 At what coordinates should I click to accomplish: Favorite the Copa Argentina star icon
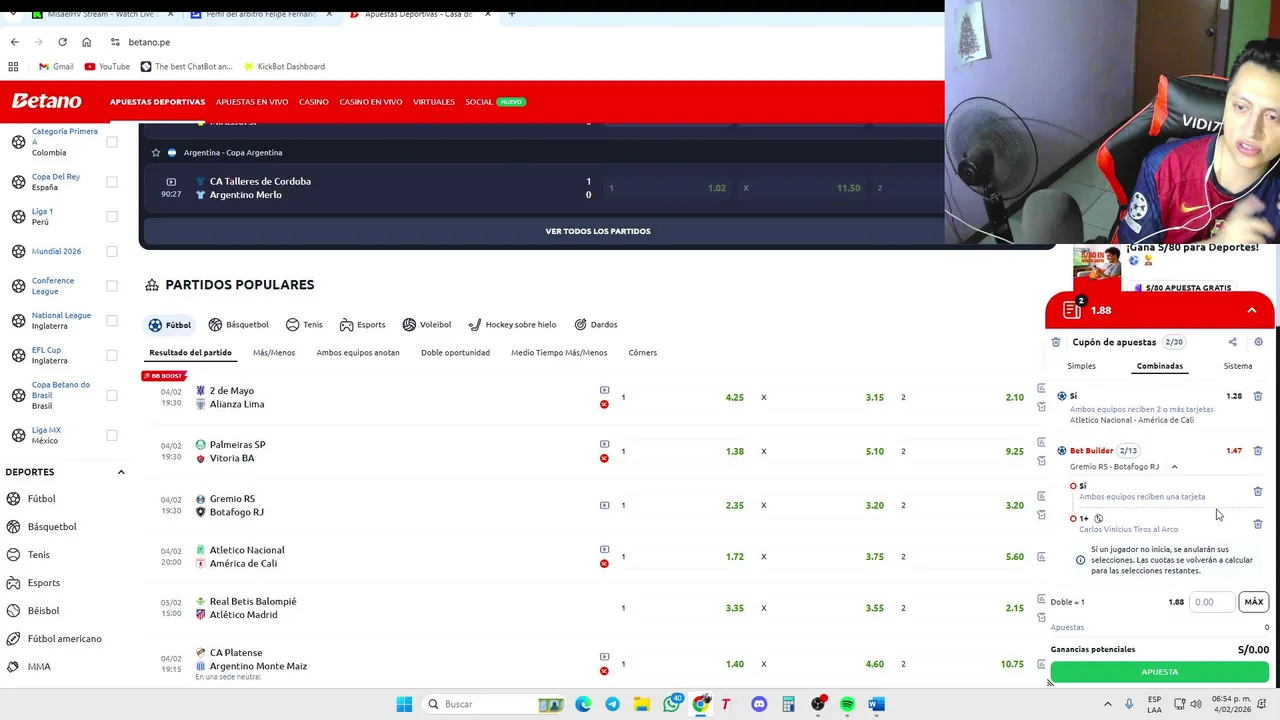click(155, 153)
